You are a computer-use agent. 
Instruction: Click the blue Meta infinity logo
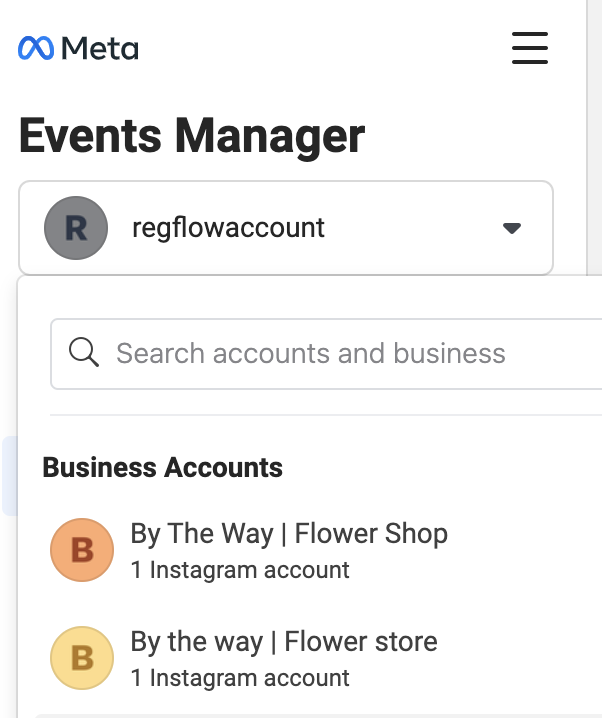[36, 48]
